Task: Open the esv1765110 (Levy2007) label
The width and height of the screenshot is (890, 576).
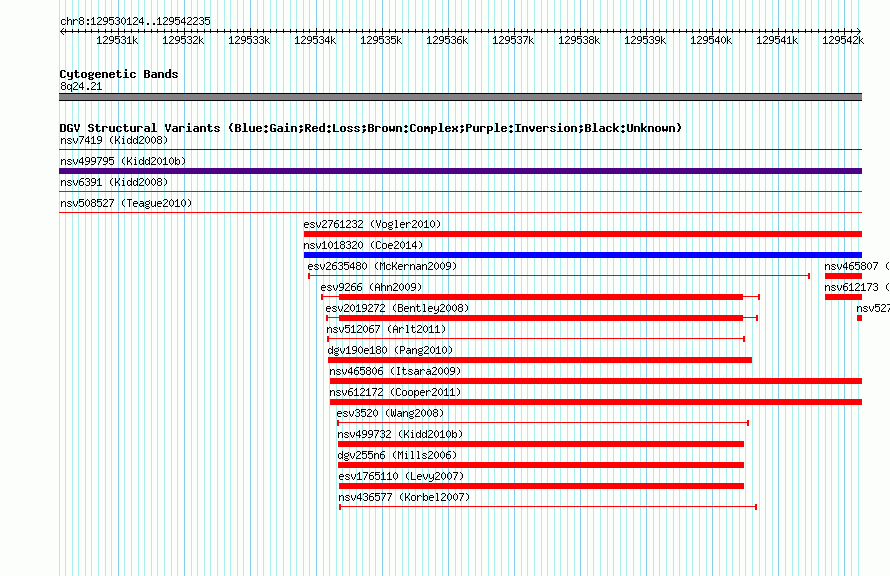Action: [401, 476]
